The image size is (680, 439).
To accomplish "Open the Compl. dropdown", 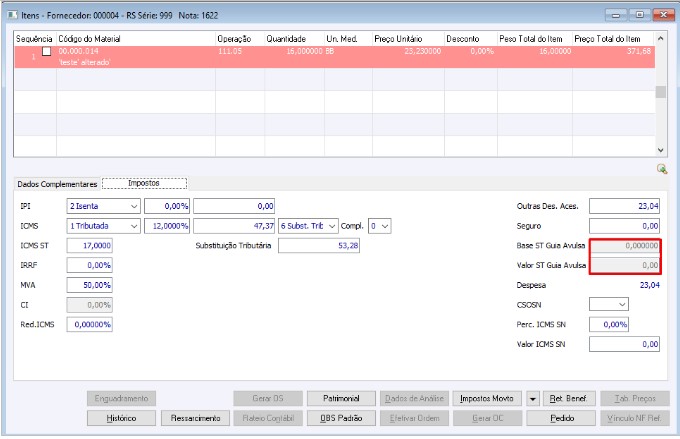I will [385, 226].
